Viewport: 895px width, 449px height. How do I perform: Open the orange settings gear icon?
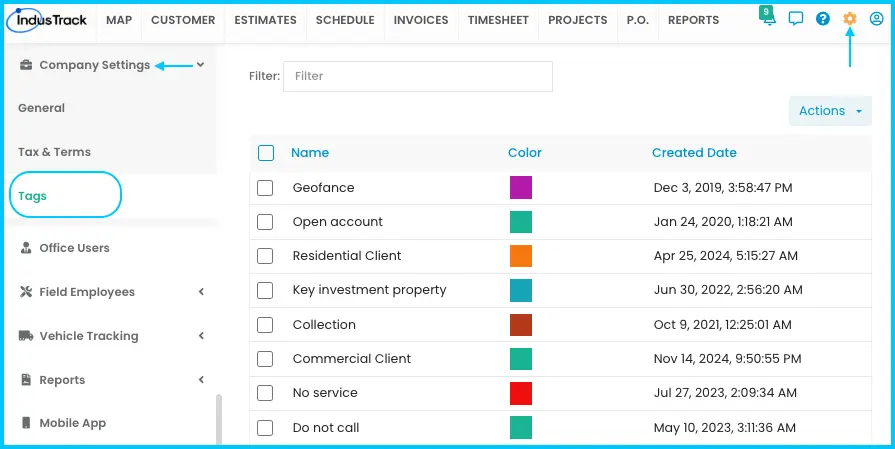850,19
